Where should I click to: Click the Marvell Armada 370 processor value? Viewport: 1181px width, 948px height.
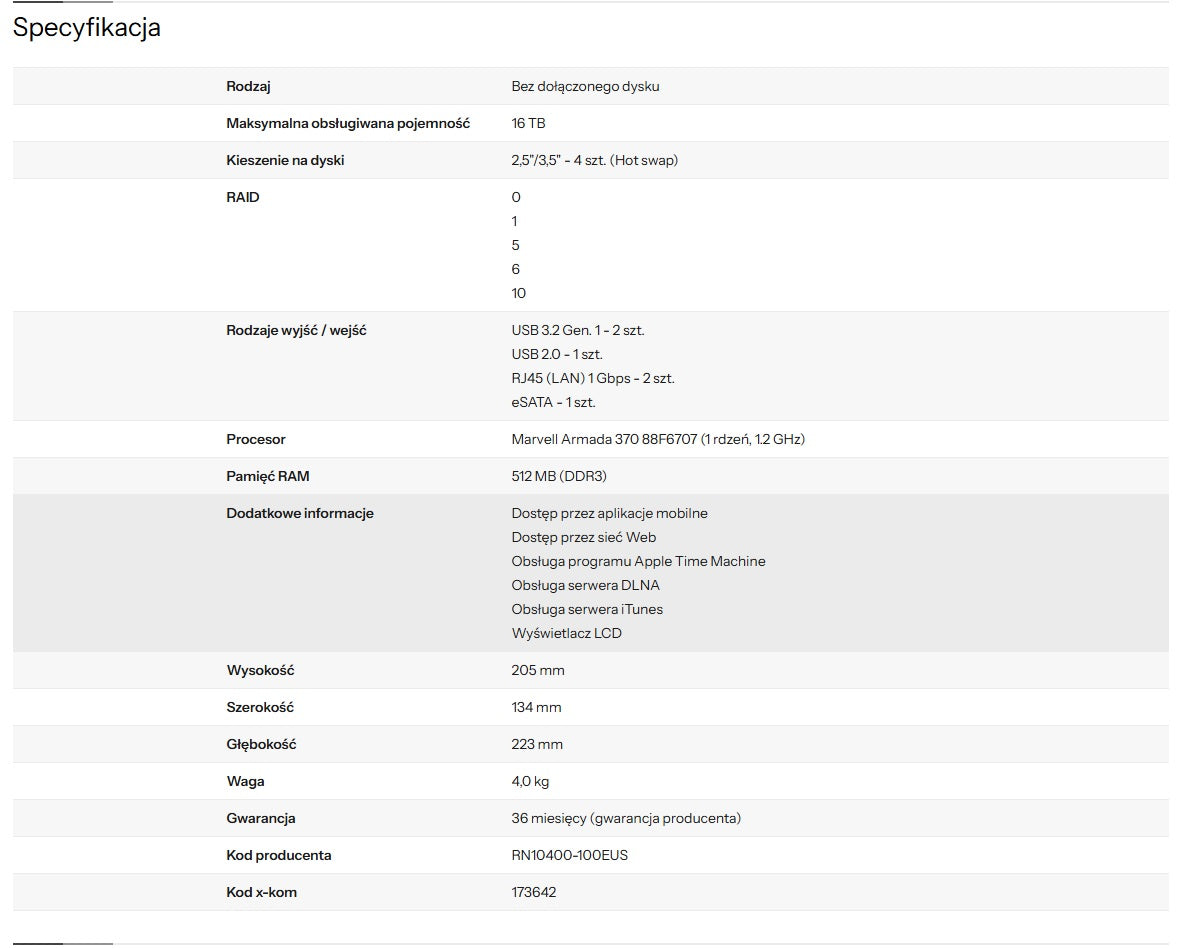(x=657, y=439)
